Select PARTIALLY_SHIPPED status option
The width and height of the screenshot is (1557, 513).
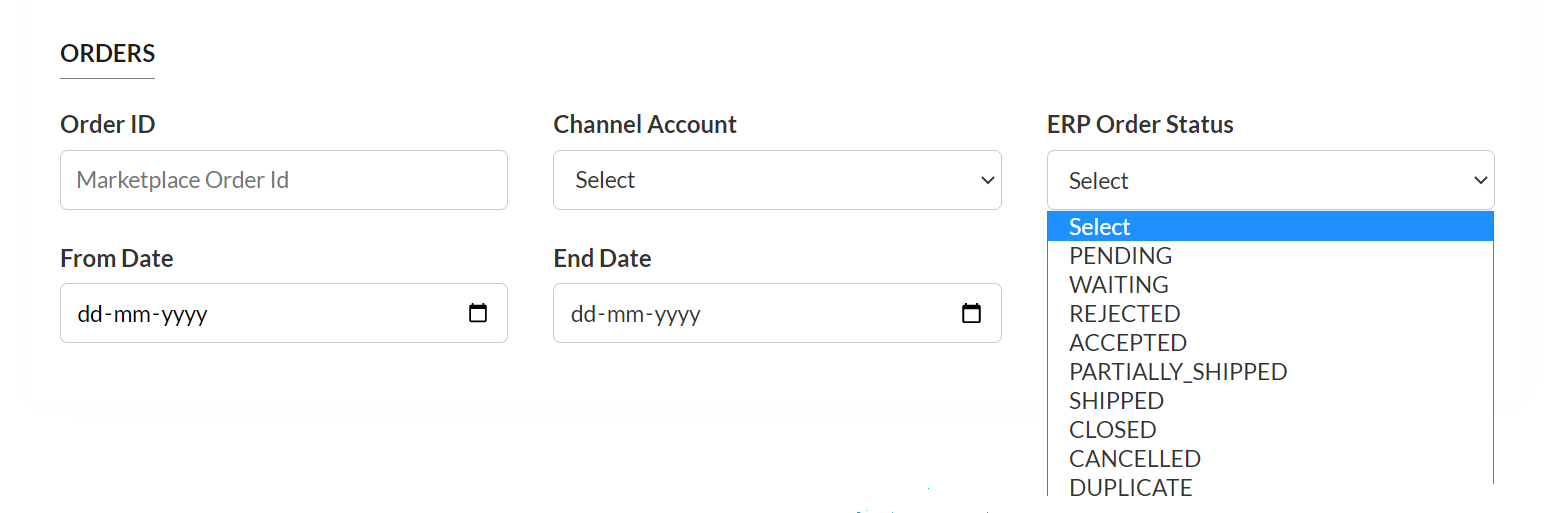(x=1178, y=372)
